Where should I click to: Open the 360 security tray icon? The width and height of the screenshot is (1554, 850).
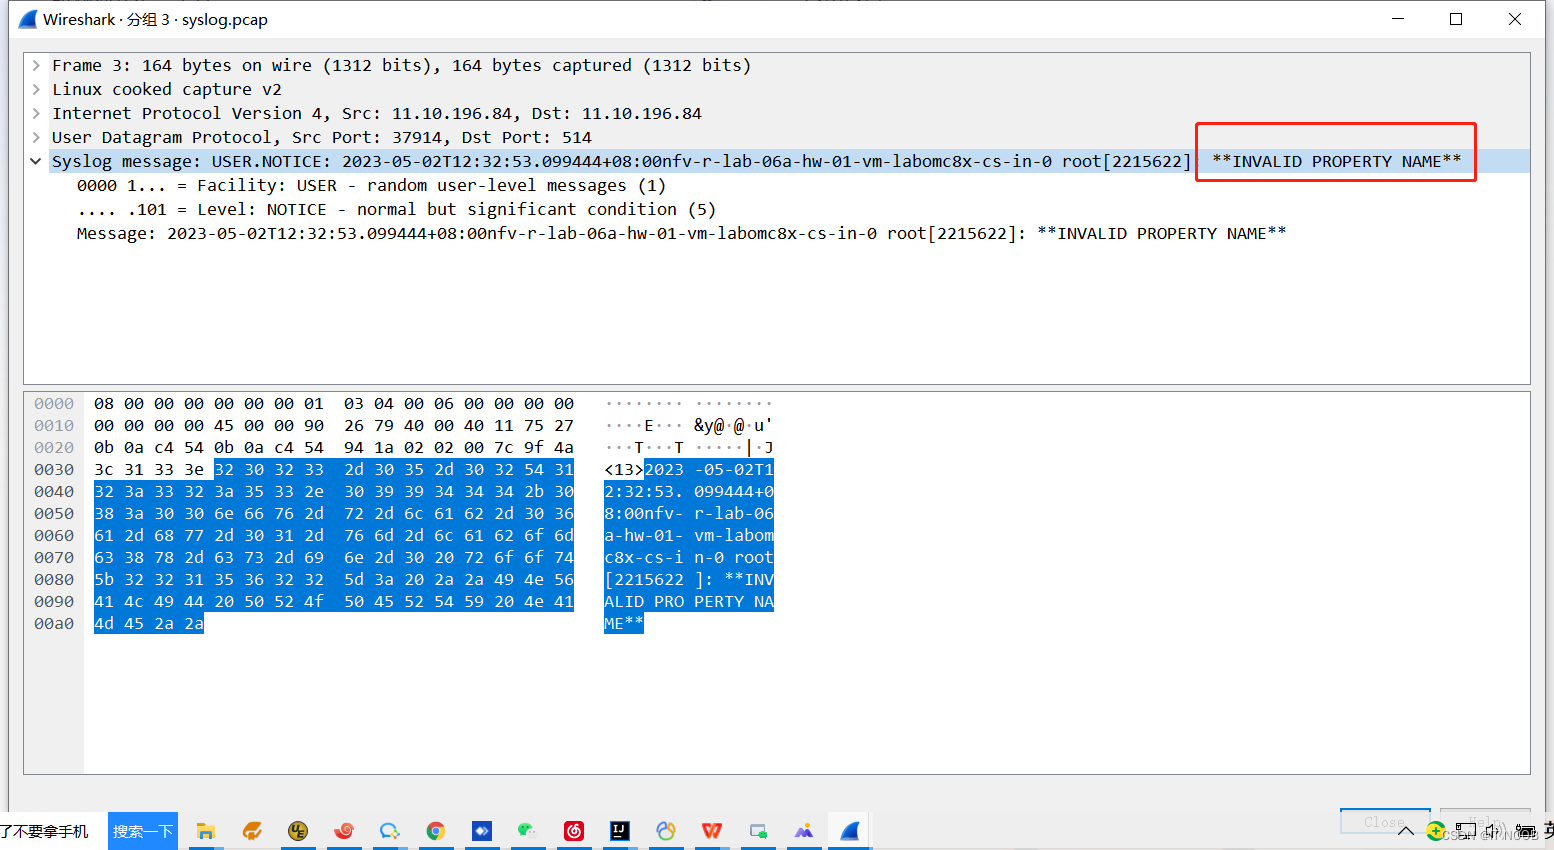tap(1435, 831)
